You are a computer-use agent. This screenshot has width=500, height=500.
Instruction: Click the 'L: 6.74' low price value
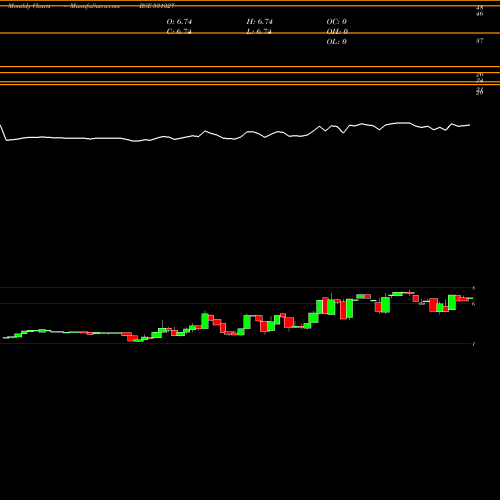pos(259,32)
